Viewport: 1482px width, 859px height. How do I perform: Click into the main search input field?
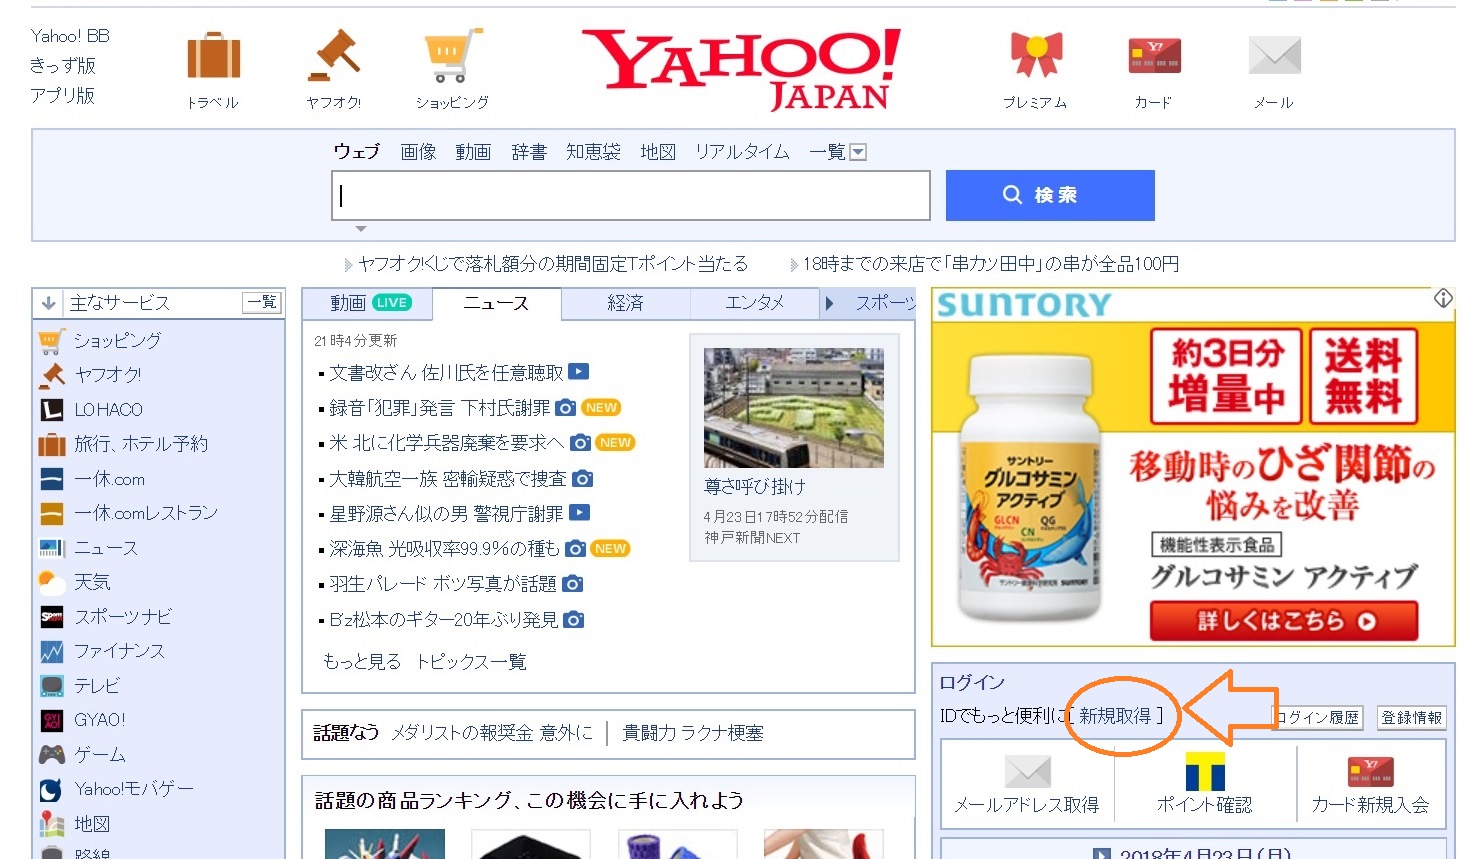coord(631,195)
